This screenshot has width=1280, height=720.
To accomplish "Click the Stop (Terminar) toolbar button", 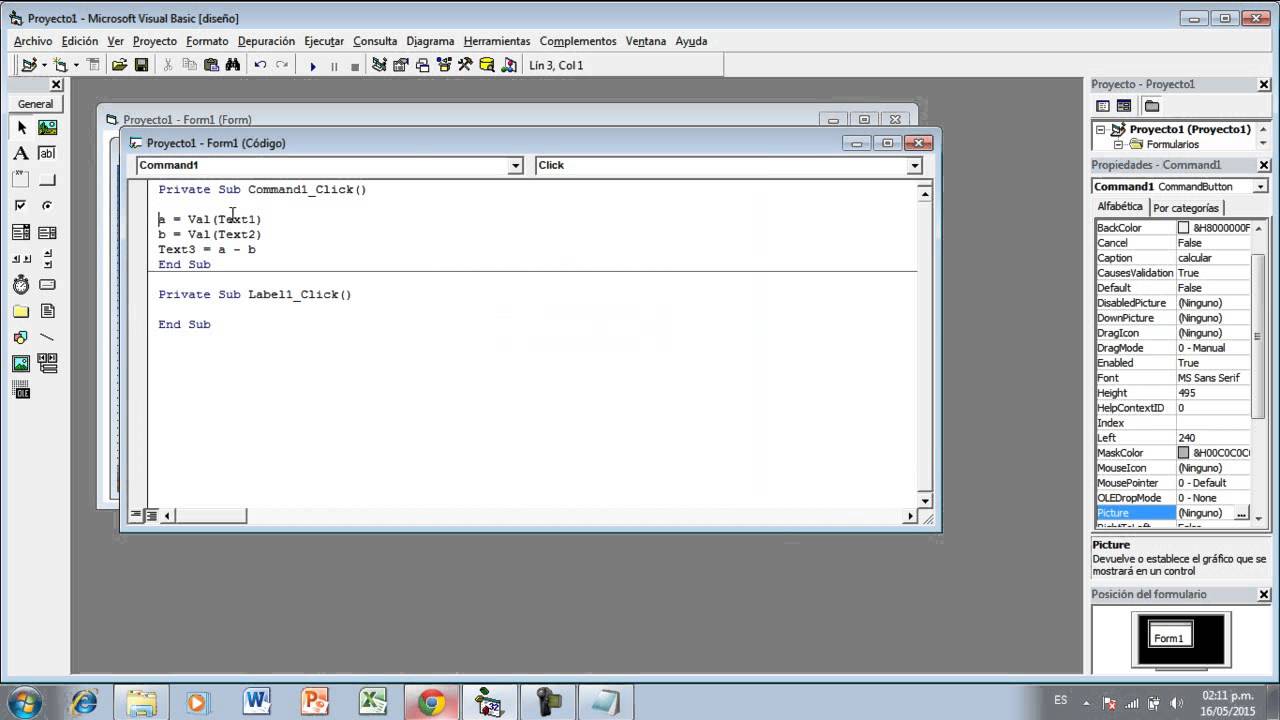I will click(x=355, y=66).
